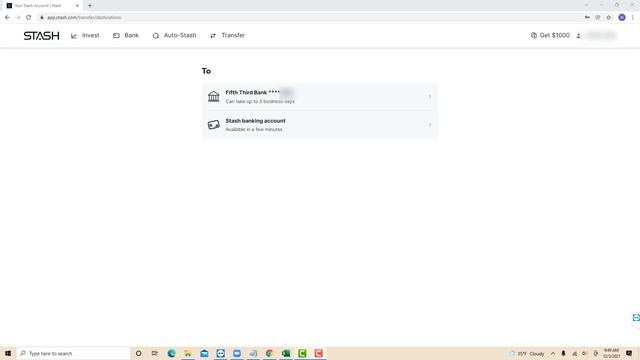
Task: Click the Get $1000 referral link
Action: tap(550, 36)
